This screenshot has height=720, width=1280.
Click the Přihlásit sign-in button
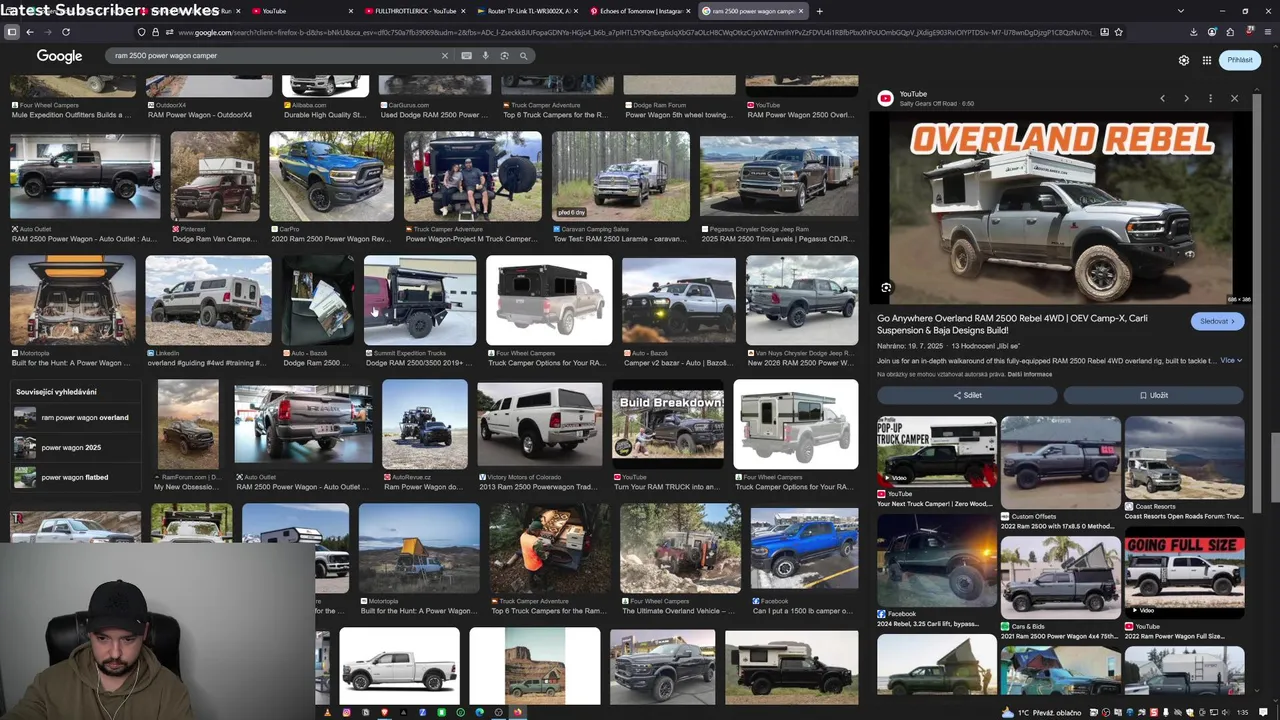click(x=1240, y=60)
